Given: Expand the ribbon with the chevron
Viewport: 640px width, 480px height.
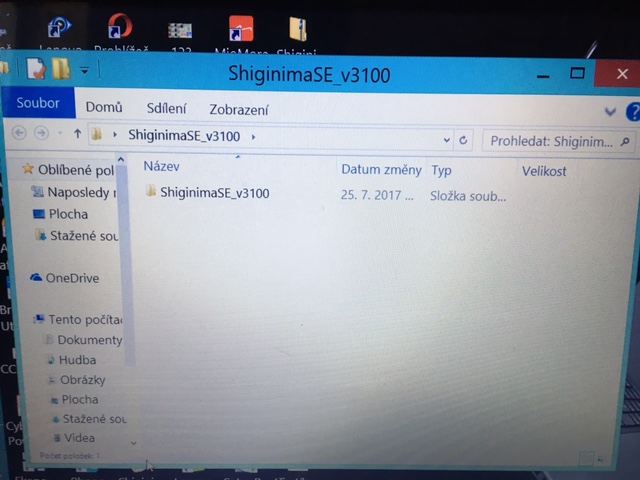Looking at the screenshot, I should click(x=610, y=111).
